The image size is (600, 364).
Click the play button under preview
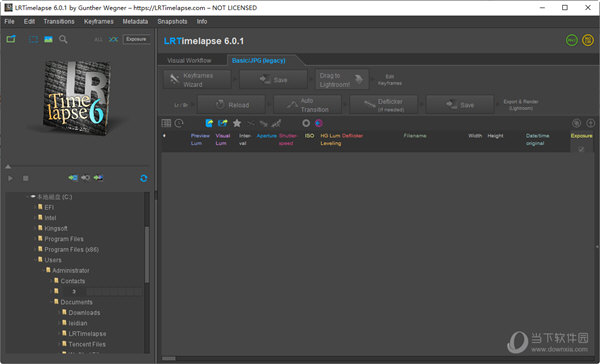tap(10, 178)
